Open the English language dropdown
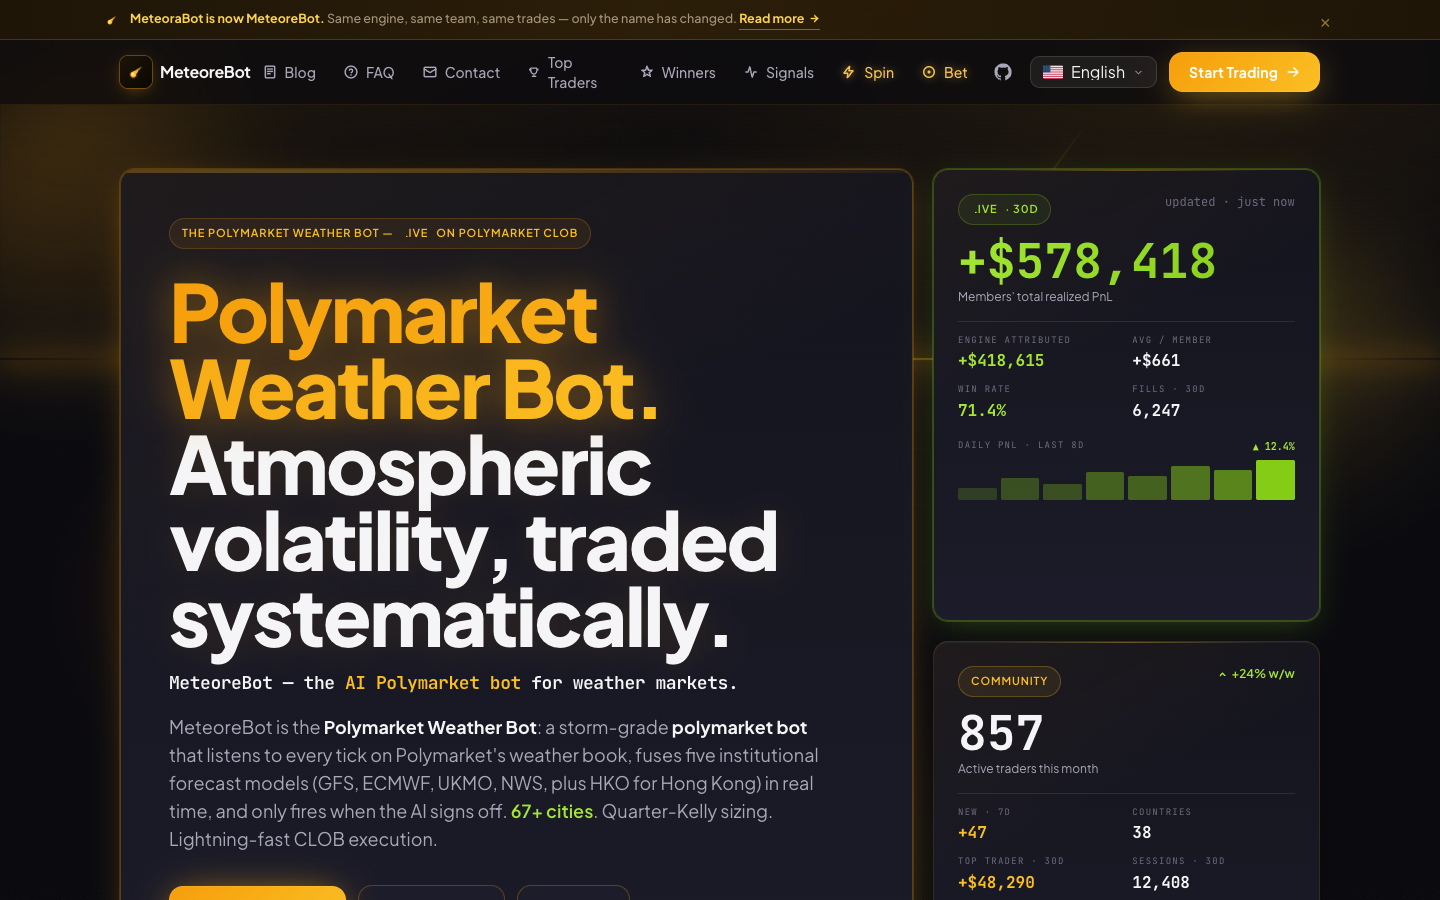This screenshot has height=900, width=1440. [x=1093, y=72]
